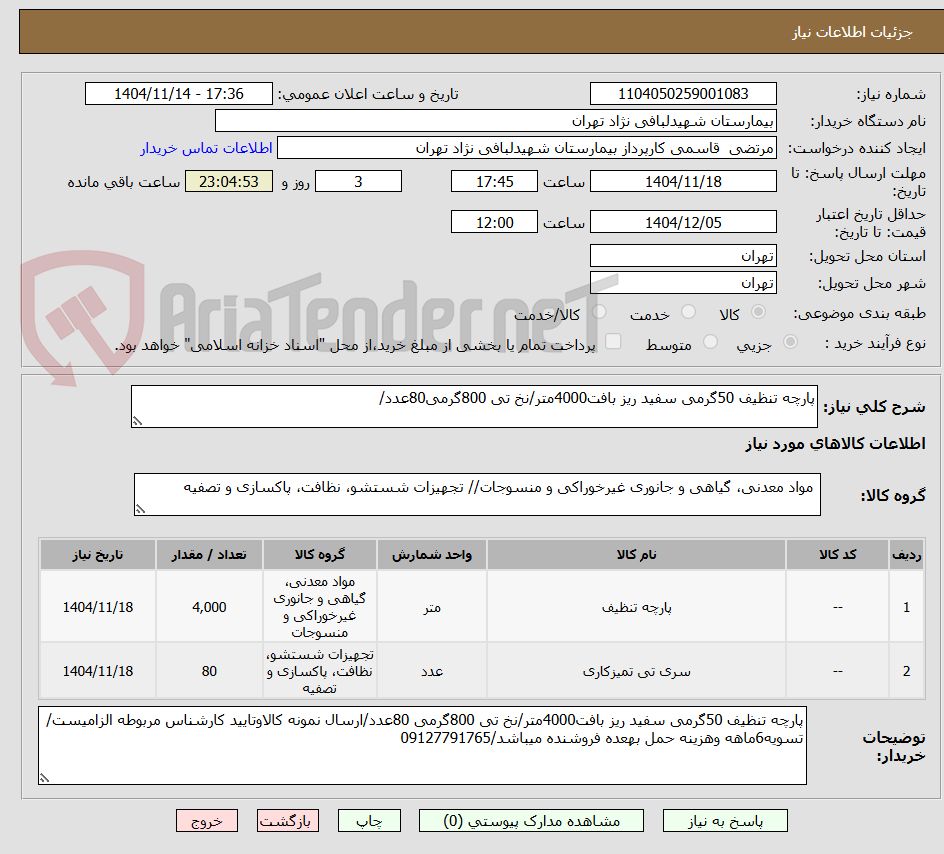Click the row 2 date 1404/11/18 cell
The height and width of the screenshot is (854, 944).
(98, 671)
